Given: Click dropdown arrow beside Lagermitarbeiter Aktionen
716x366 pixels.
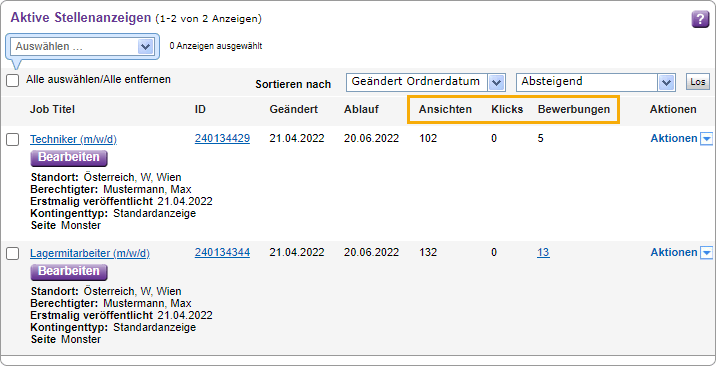Looking at the screenshot, I should [x=706, y=253].
